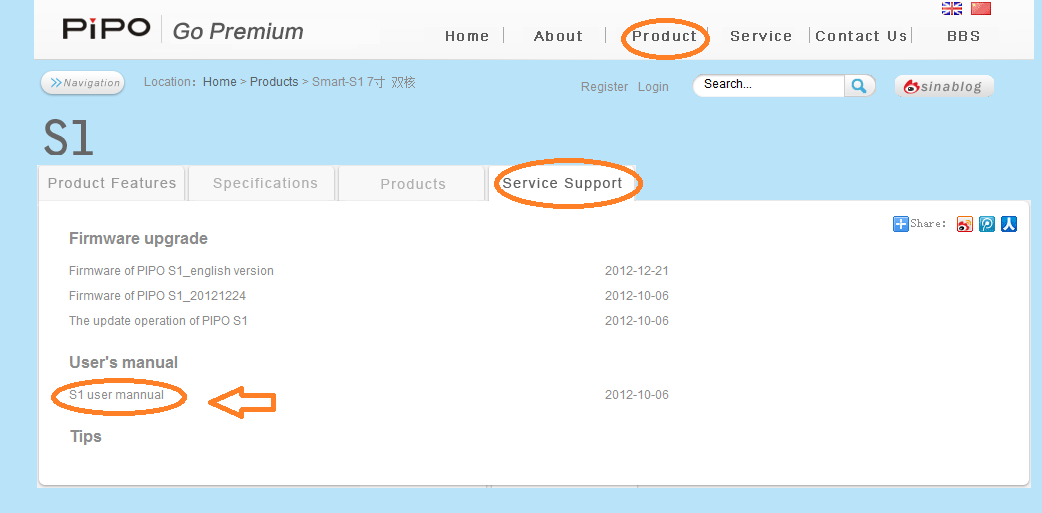This screenshot has width=1042, height=513.
Task: Share via the blue Renren icon
Action: (x=1009, y=224)
